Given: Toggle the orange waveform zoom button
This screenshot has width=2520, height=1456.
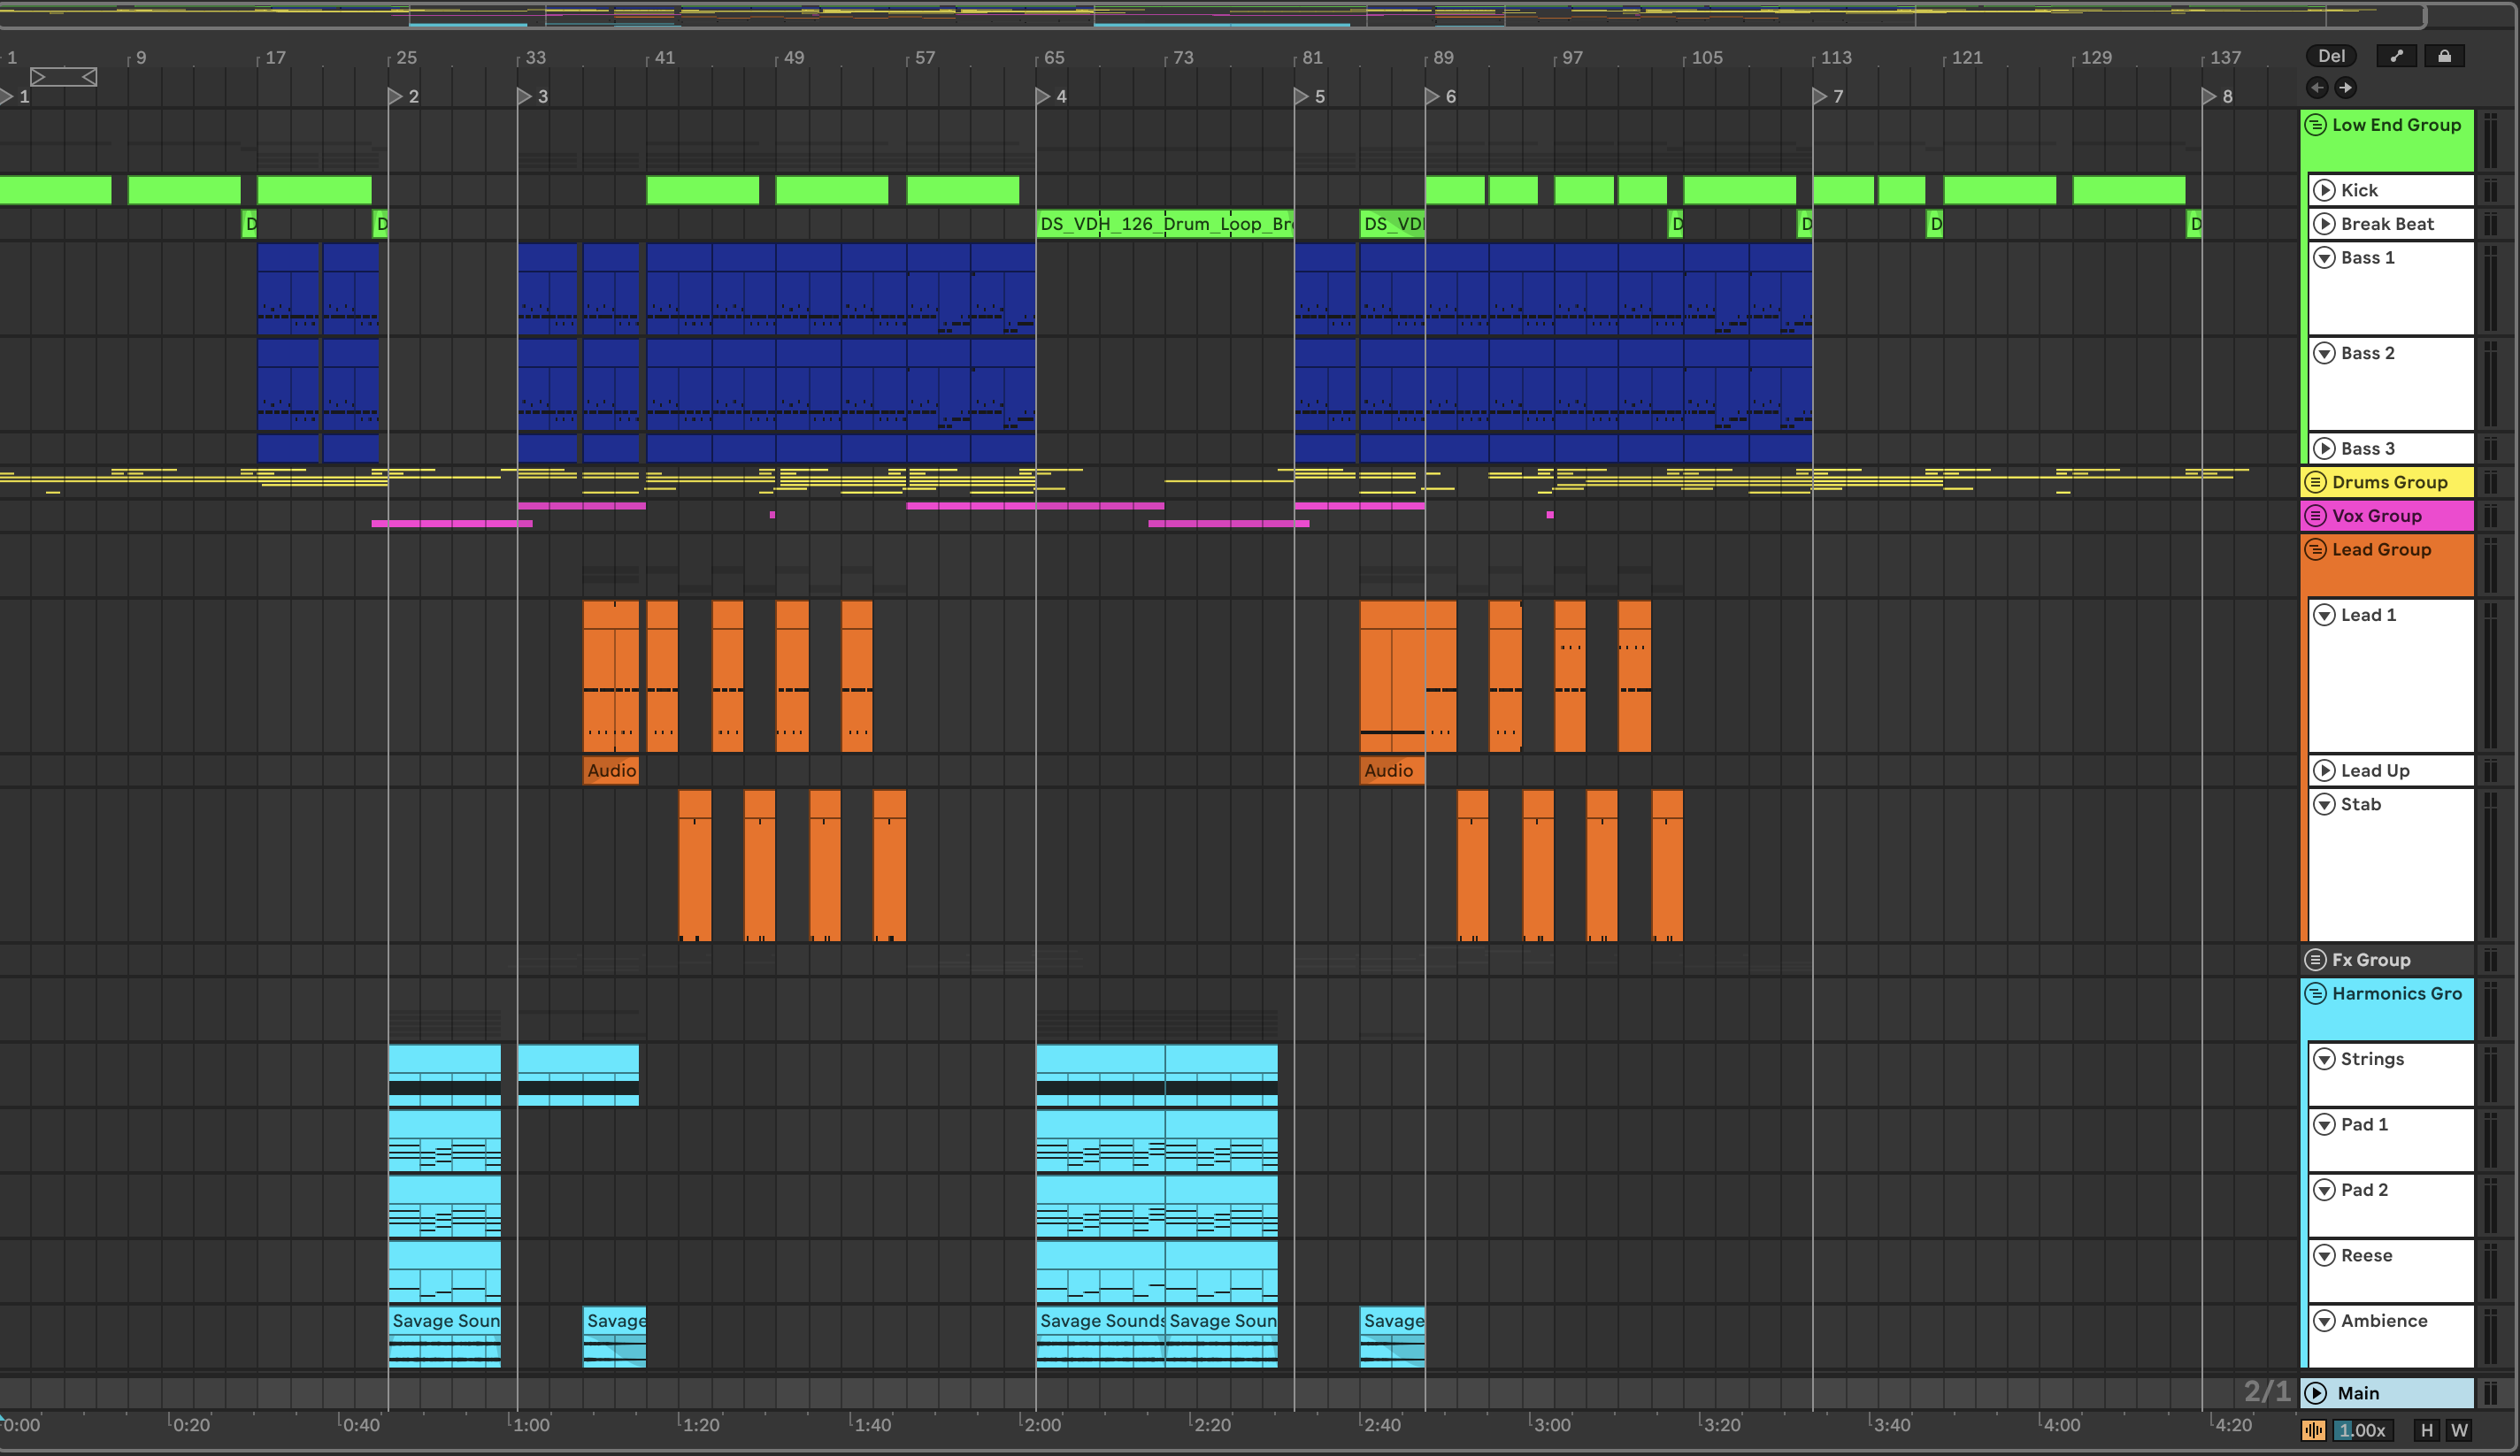Looking at the screenshot, I should 2314,1430.
